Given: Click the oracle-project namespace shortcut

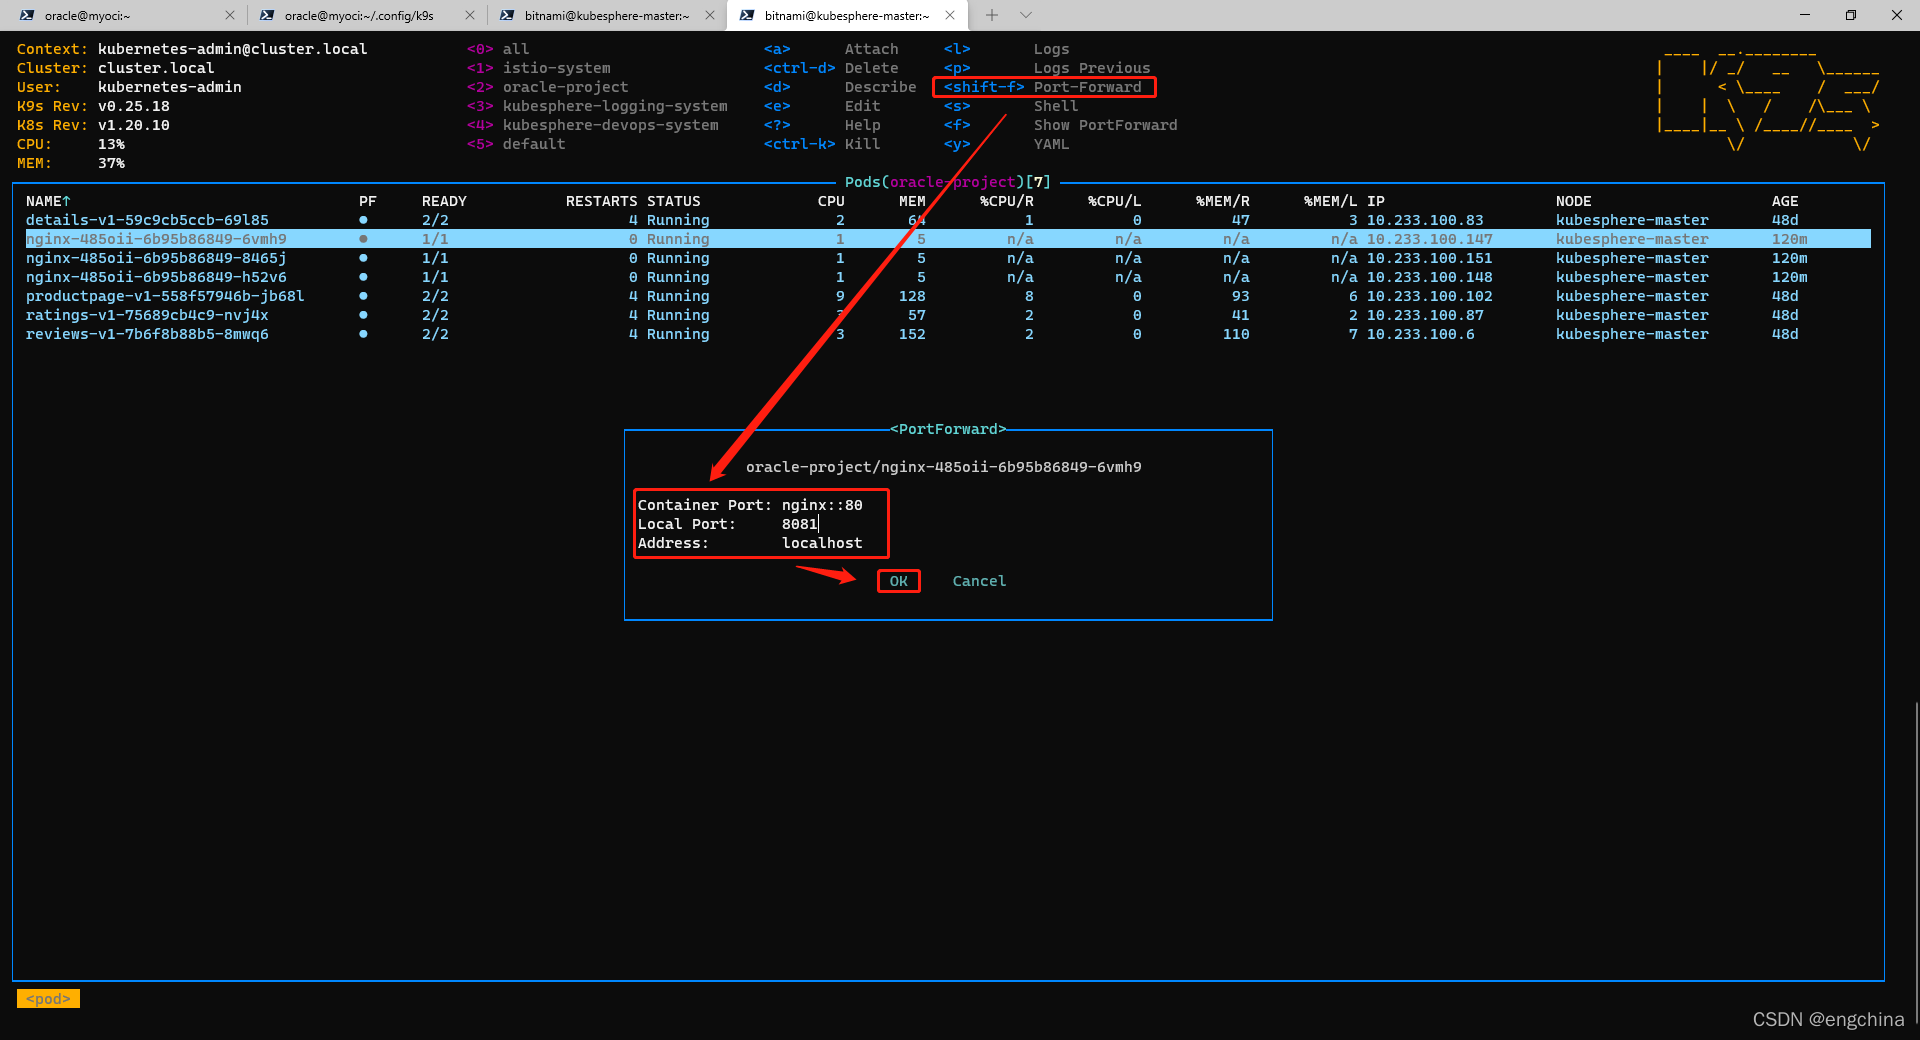Looking at the screenshot, I should coord(547,87).
